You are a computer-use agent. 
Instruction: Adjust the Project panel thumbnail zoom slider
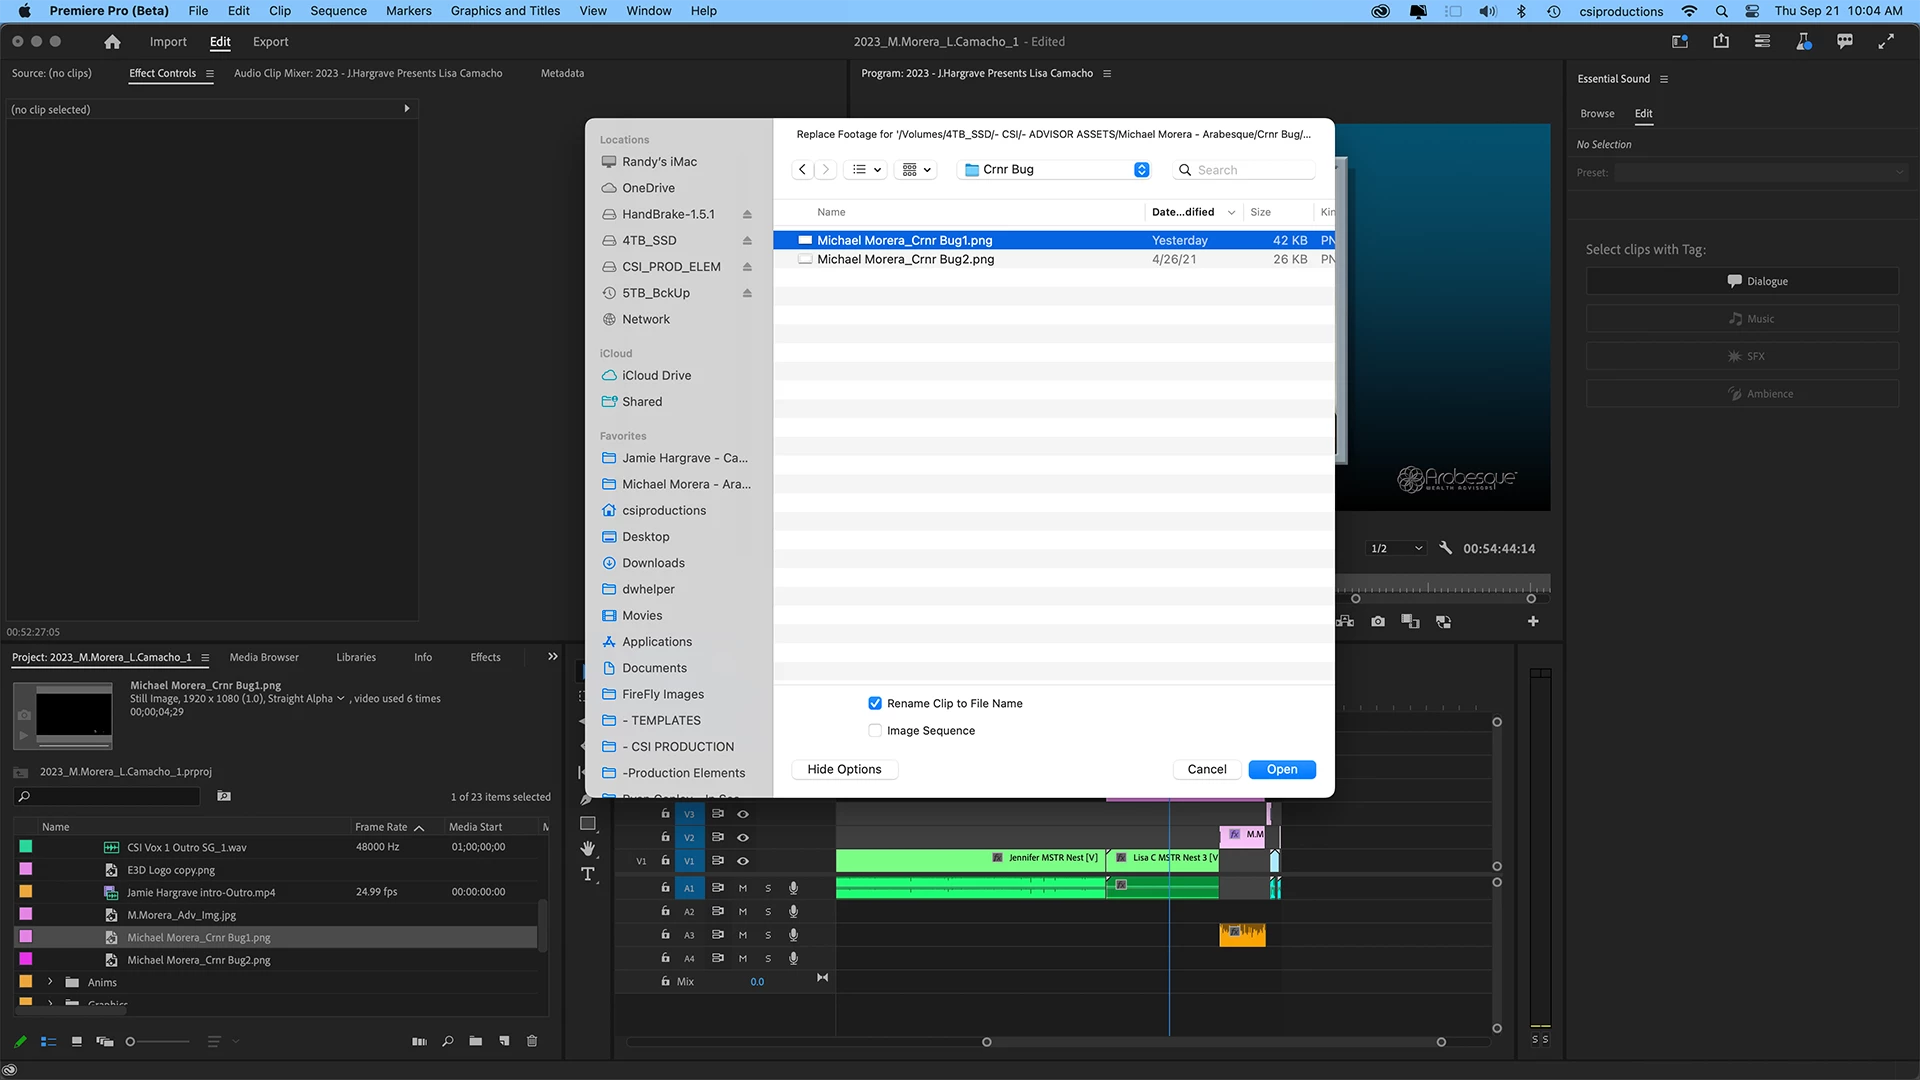tap(131, 1042)
